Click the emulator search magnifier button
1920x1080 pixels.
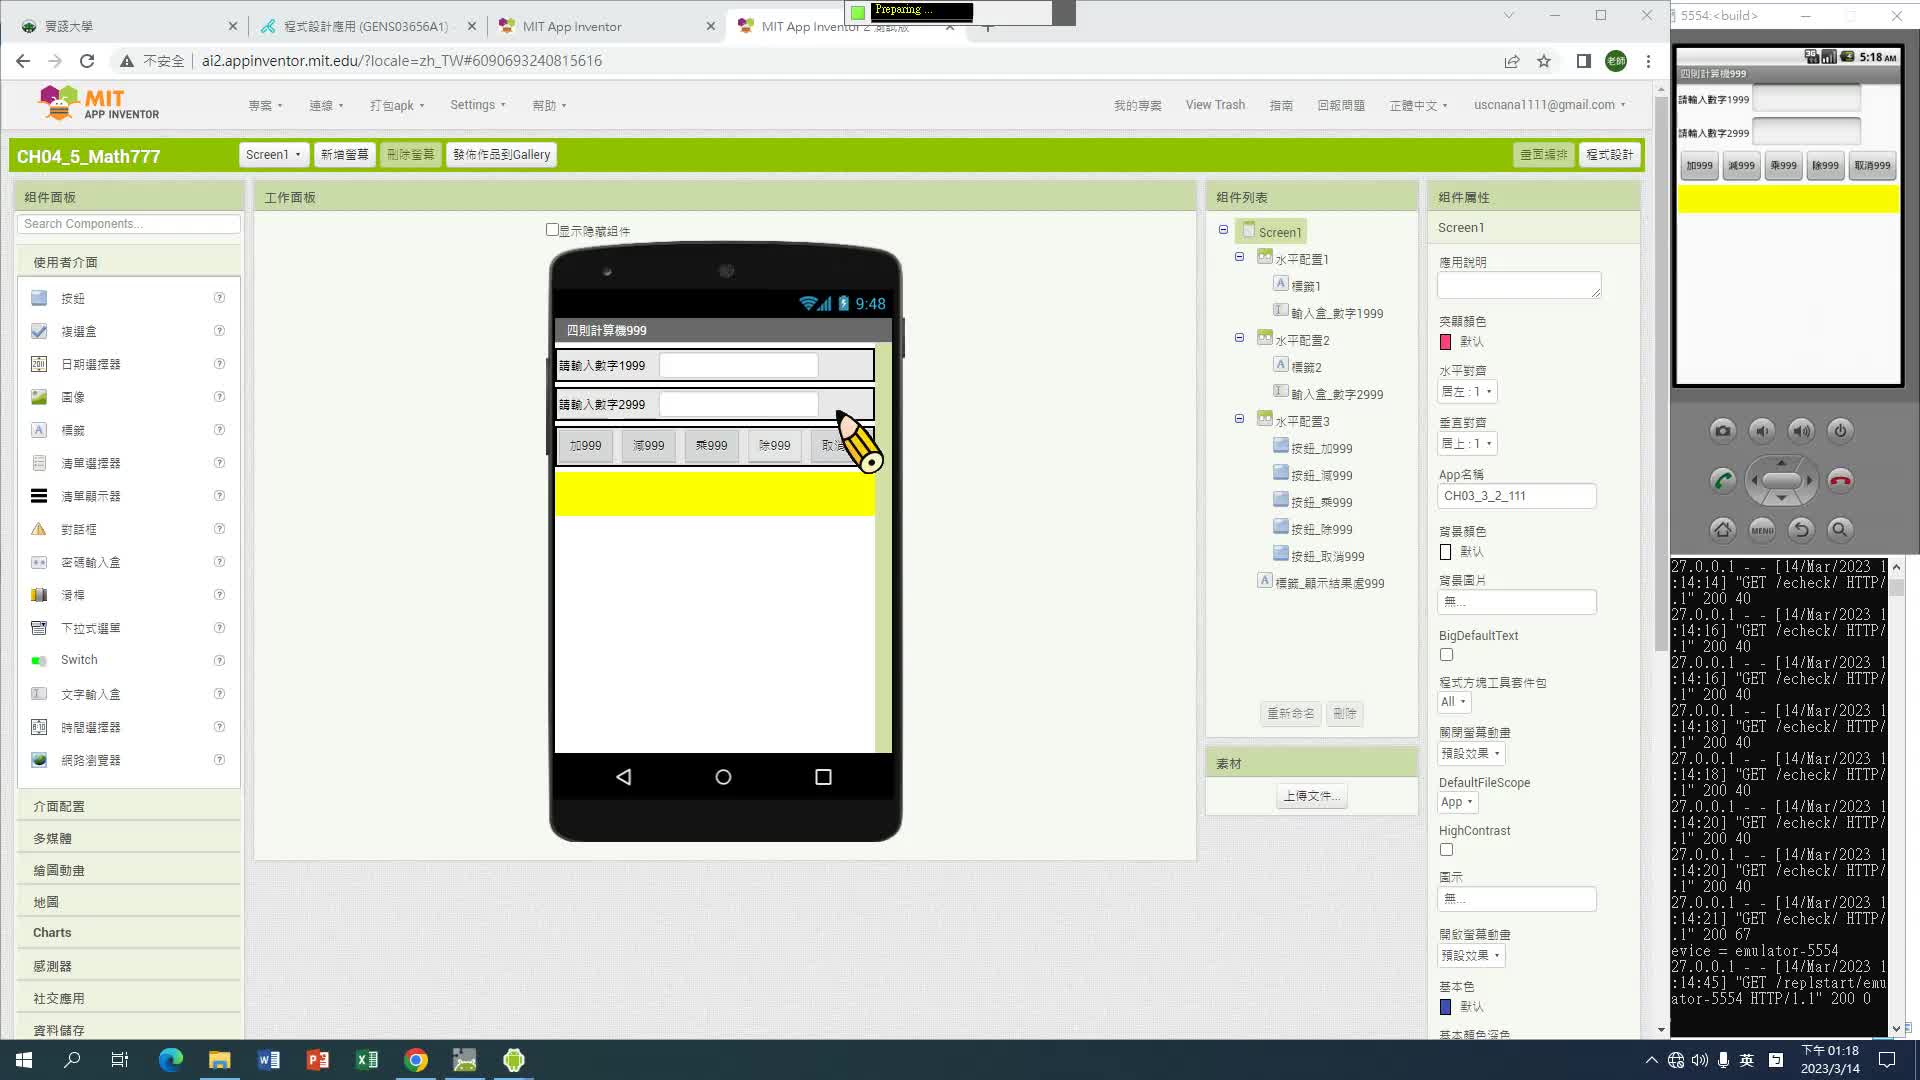click(1840, 530)
